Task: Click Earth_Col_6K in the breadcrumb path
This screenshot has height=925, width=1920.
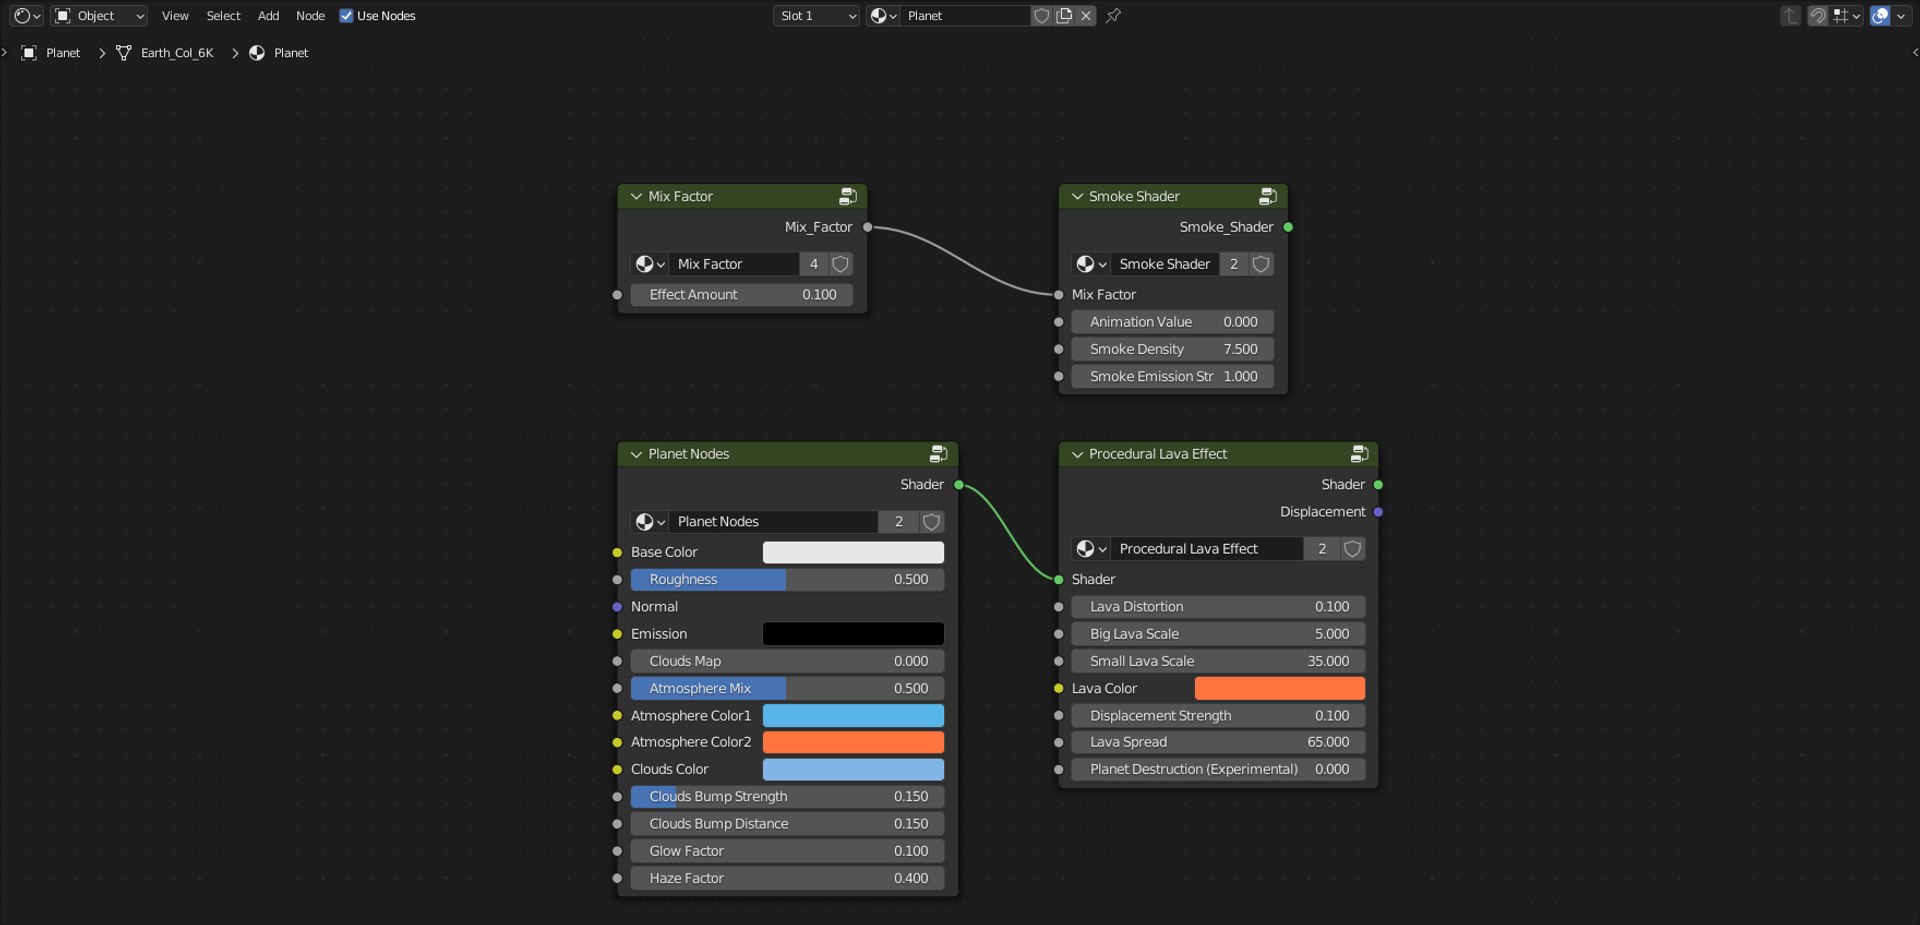Action: (x=177, y=53)
